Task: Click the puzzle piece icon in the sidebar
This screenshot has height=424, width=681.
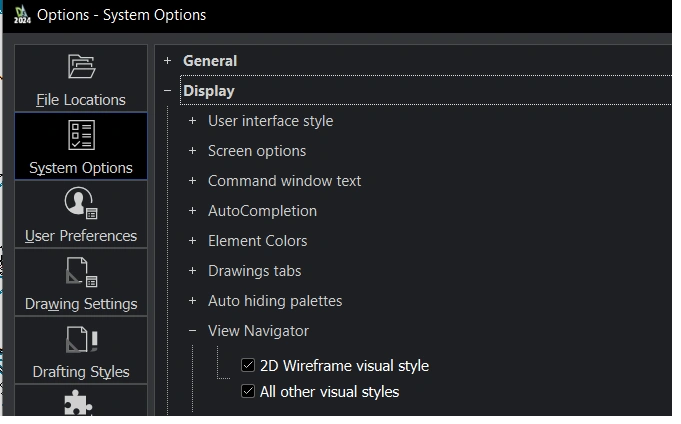Action: pyautogui.click(x=79, y=404)
